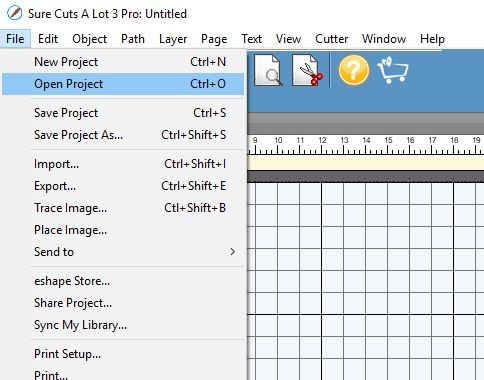This screenshot has height=380, width=484.
Task: Click the horizontal ruler at mark 12
Action: pyautogui.click(x=322, y=145)
